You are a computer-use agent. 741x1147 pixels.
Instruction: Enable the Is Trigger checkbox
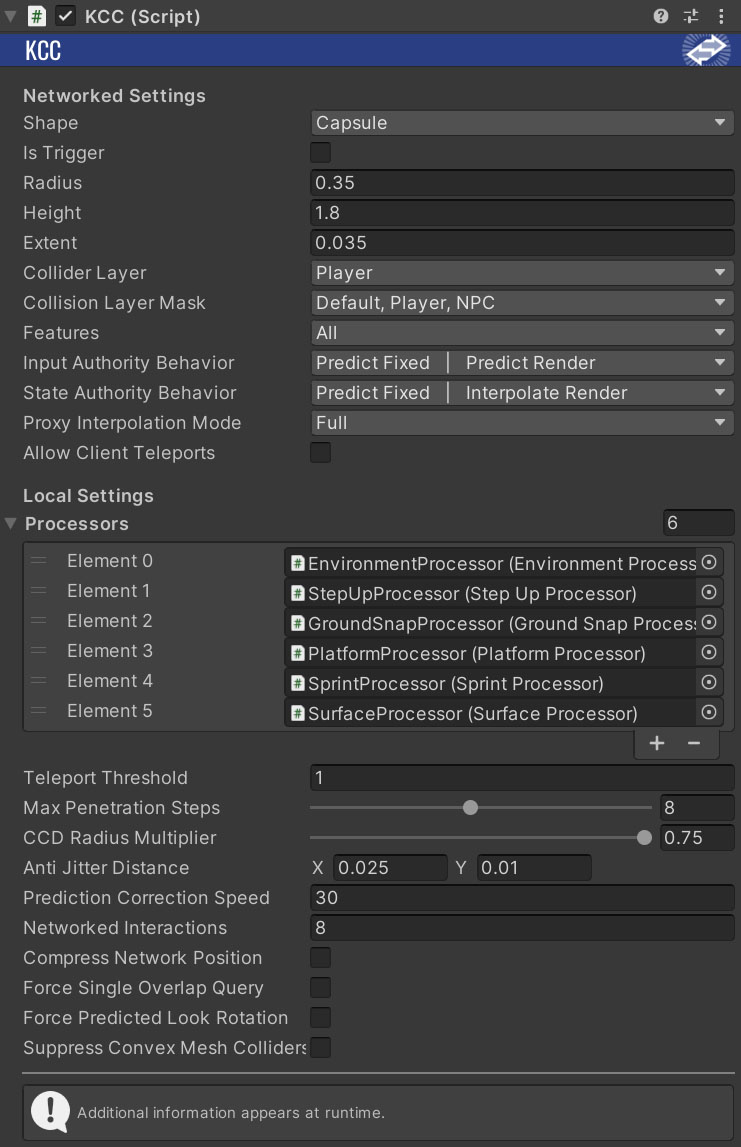(320, 153)
